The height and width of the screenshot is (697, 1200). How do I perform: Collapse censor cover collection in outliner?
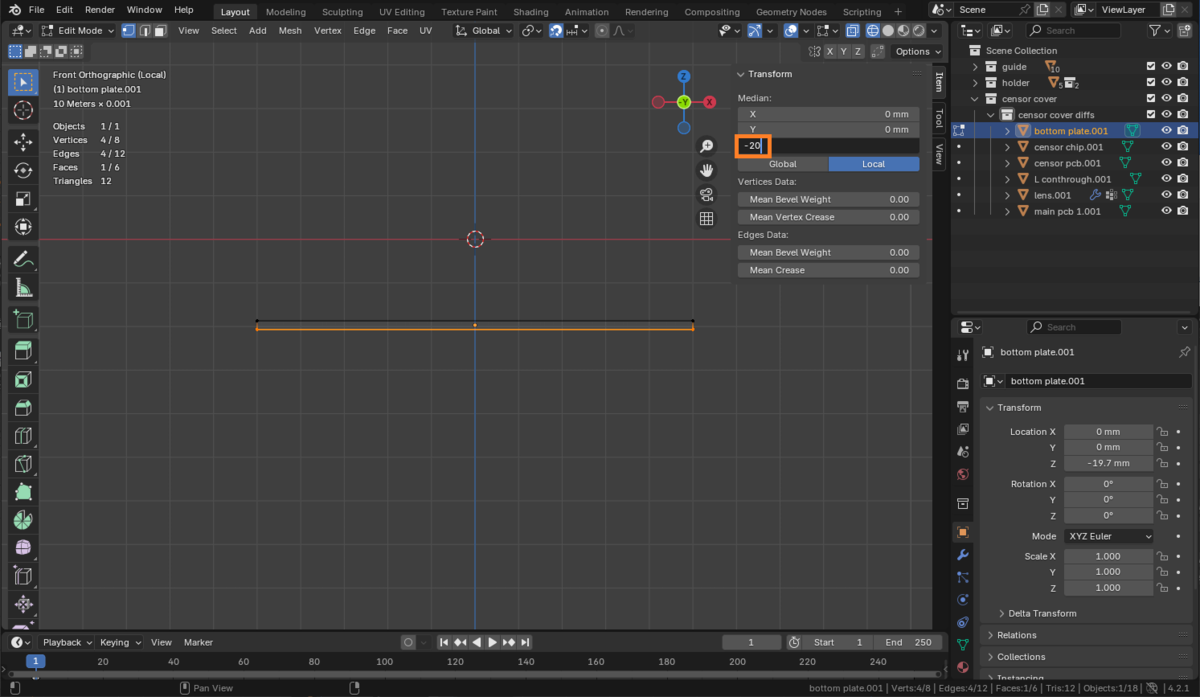point(977,99)
